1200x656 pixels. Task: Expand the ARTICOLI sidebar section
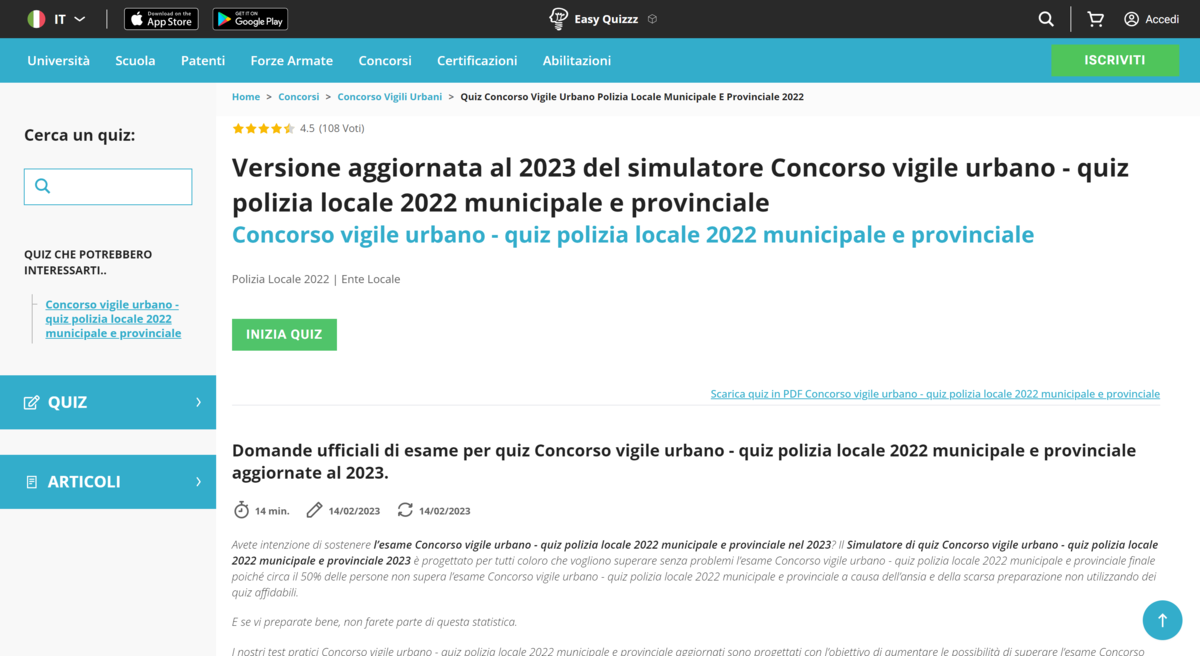pyautogui.click(x=108, y=482)
